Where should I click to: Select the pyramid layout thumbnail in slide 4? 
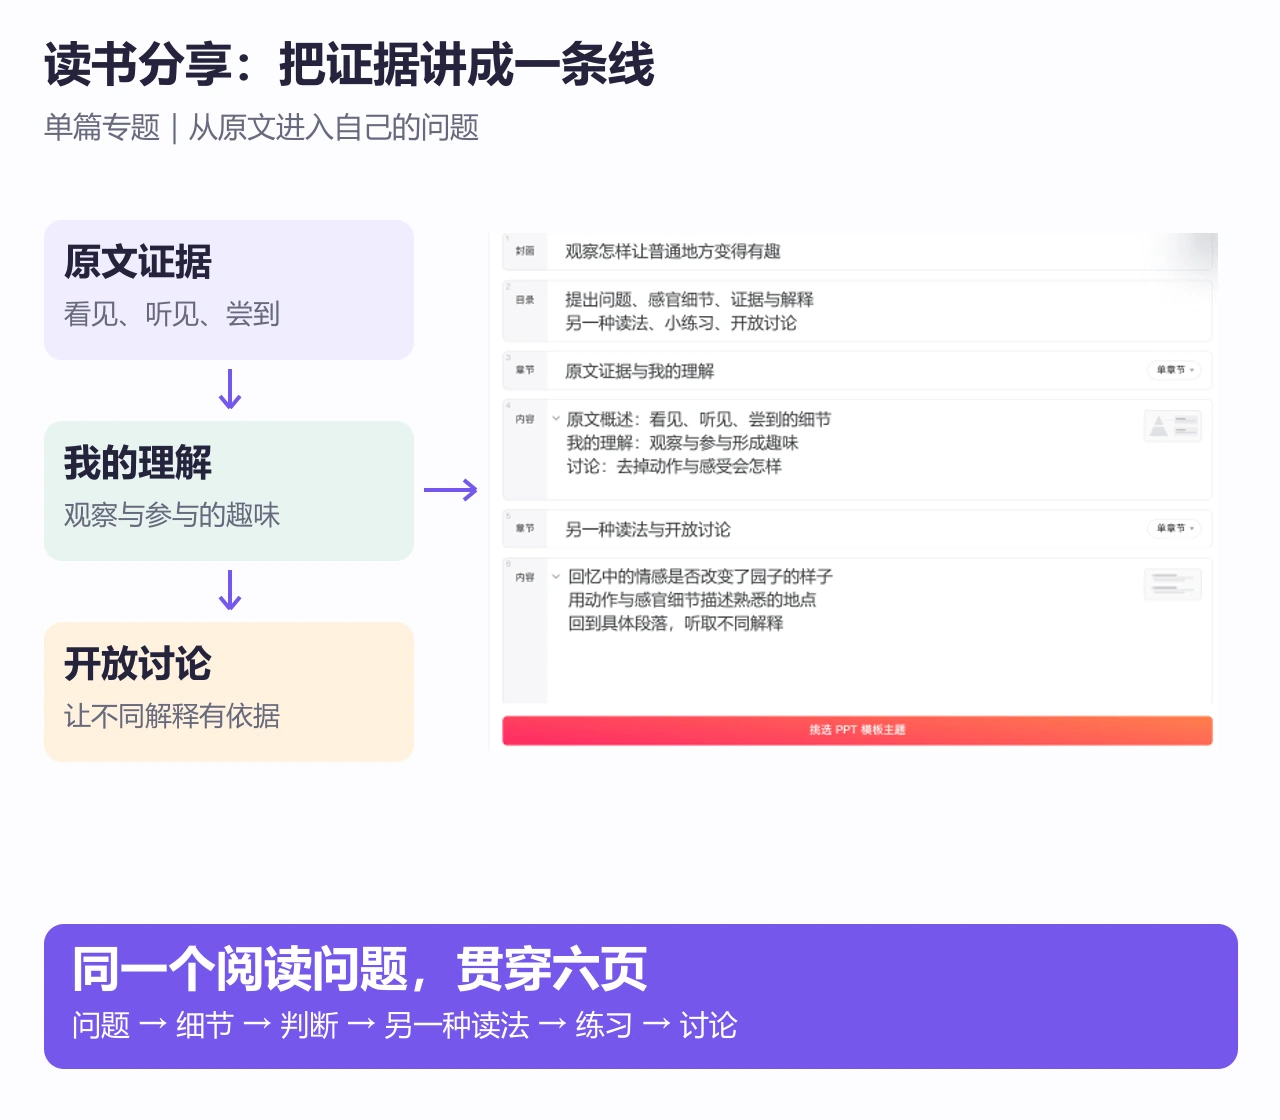(1172, 426)
